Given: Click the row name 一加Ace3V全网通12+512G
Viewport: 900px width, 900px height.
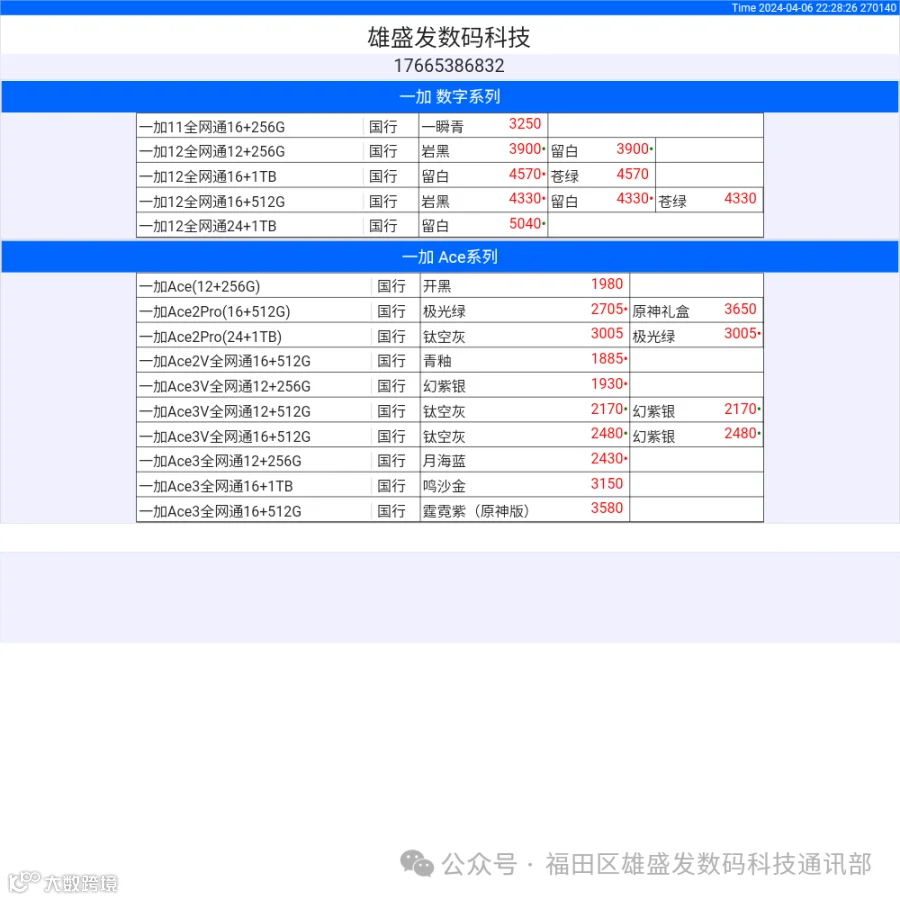Looking at the screenshot, I should [x=224, y=412].
